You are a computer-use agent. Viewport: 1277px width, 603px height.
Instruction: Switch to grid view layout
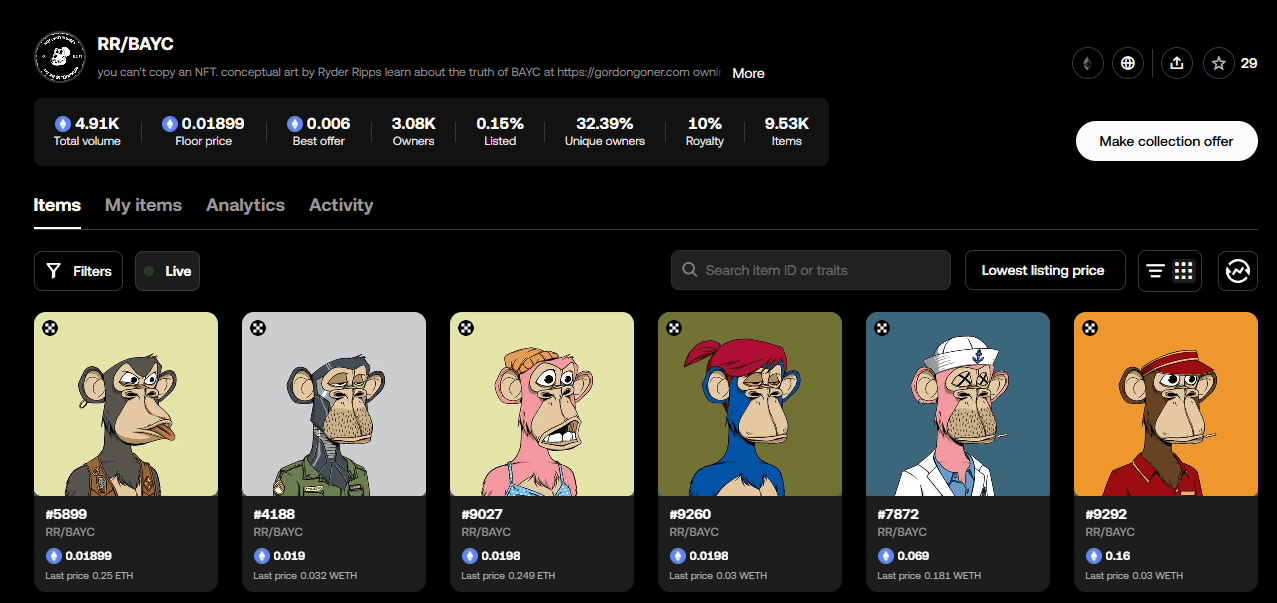coord(1184,271)
